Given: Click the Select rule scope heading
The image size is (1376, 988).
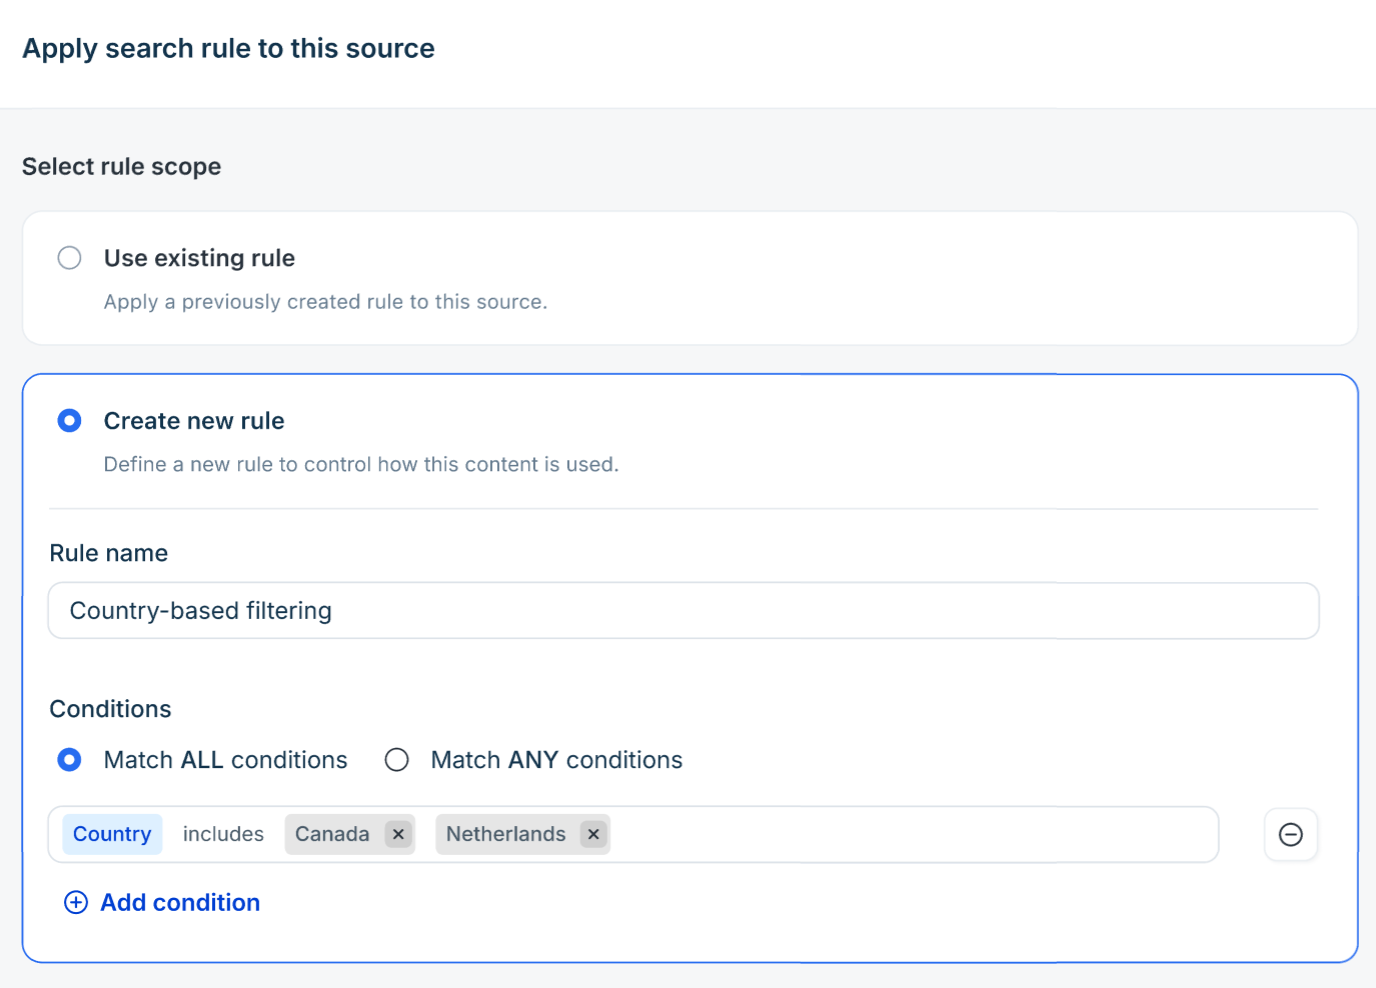Looking at the screenshot, I should 122,166.
